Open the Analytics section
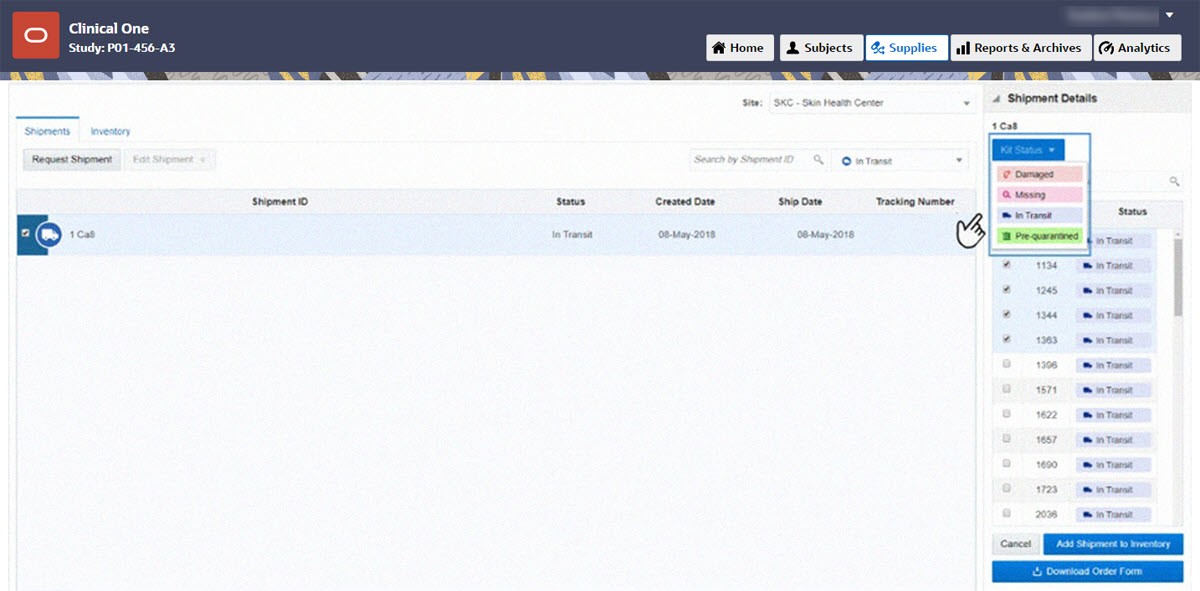The image size is (1200, 591). (1137, 48)
